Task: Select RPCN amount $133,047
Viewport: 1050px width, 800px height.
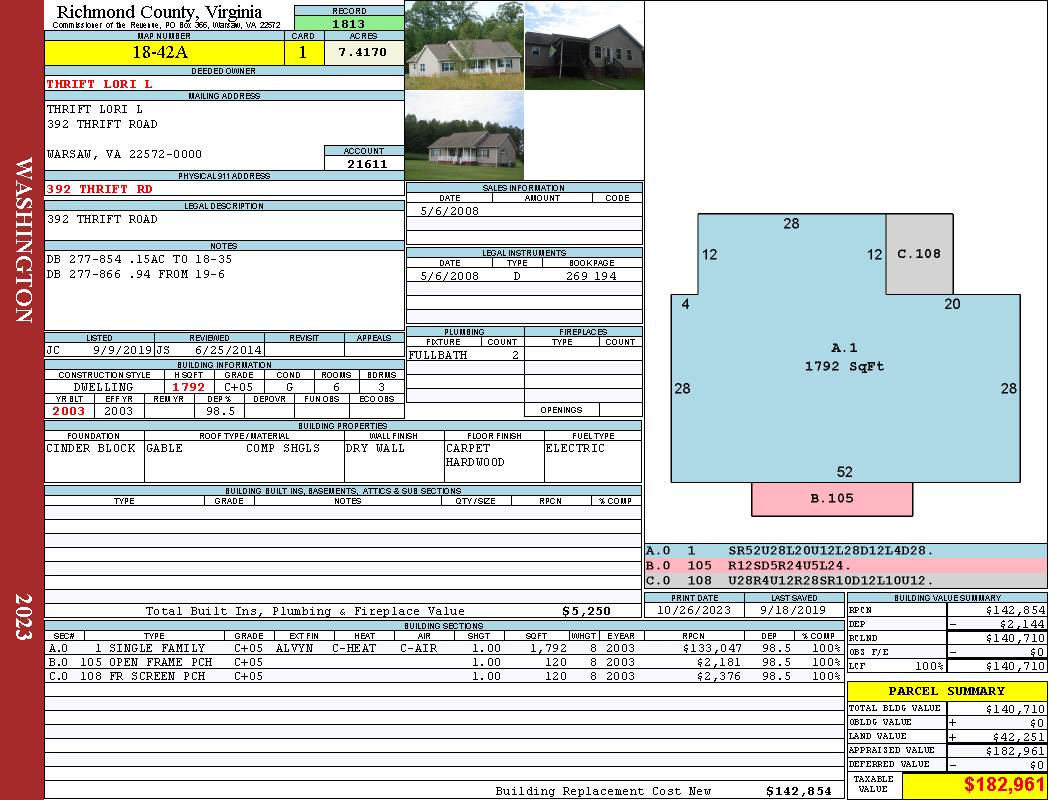Action: [x=711, y=649]
